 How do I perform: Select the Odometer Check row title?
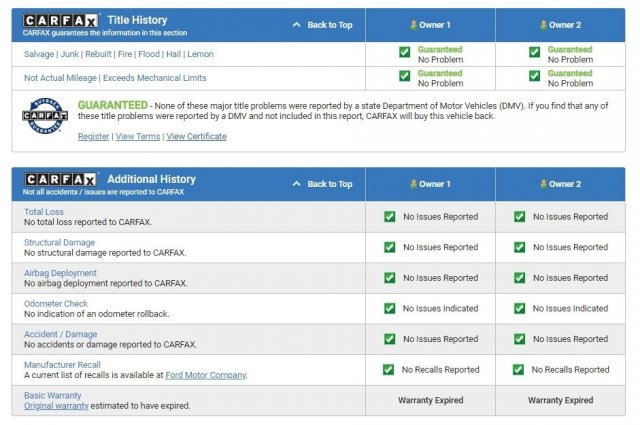(56, 303)
